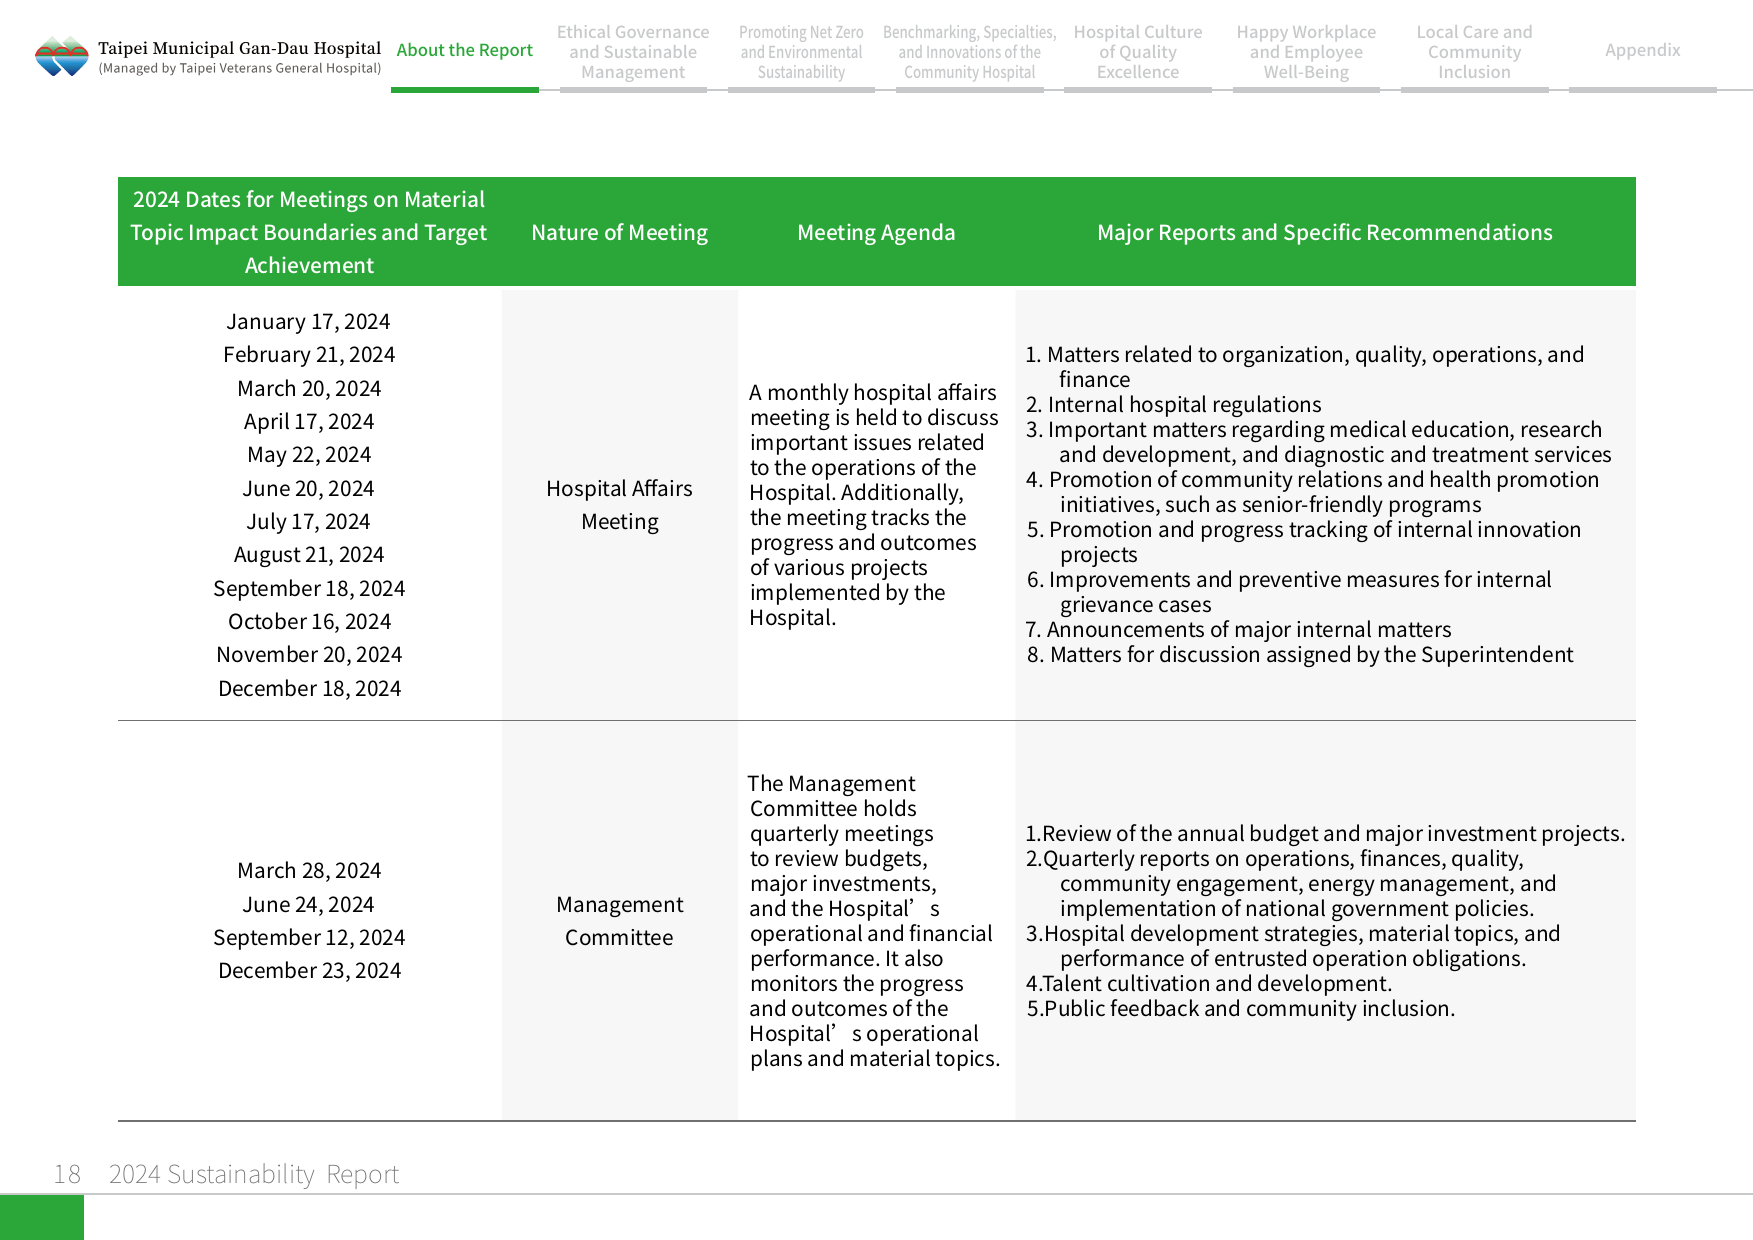Image resolution: width=1753 pixels, height=1240 pixels.
Task: Select the date February 21, 2024
Action: point(309,354)
